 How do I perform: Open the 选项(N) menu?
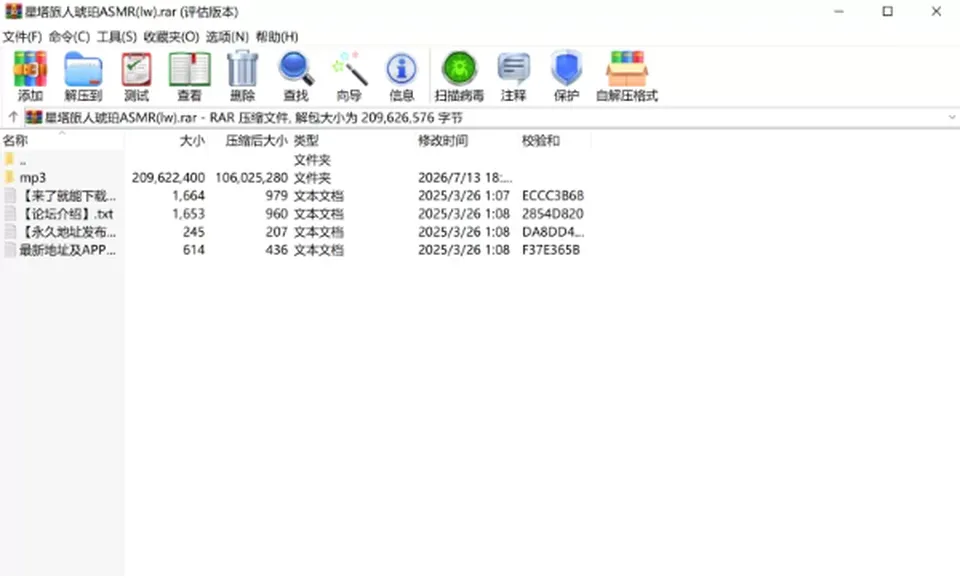pyautogui.click(x=227, y=37)
